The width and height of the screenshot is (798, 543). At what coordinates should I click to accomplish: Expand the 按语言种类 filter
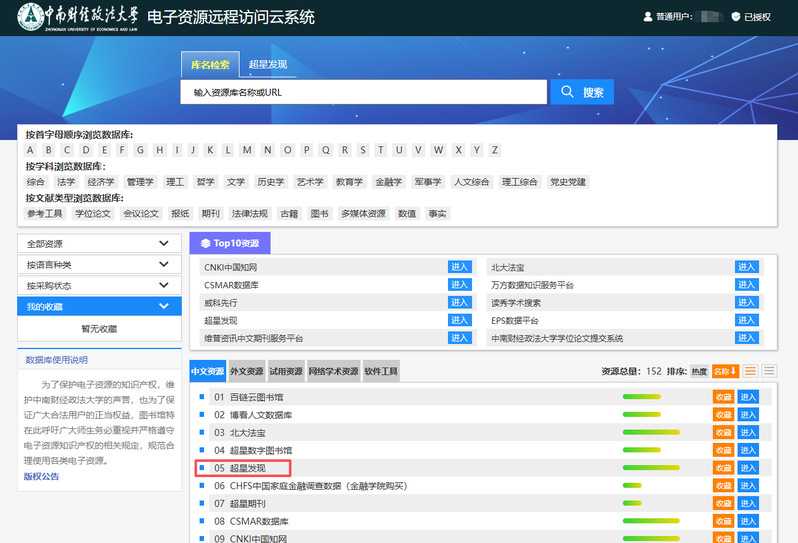tap(98, 264)
